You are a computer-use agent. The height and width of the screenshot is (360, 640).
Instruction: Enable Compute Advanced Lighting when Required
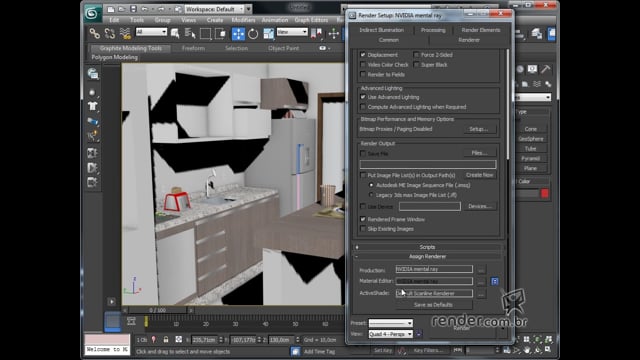[x=362, y=107]
